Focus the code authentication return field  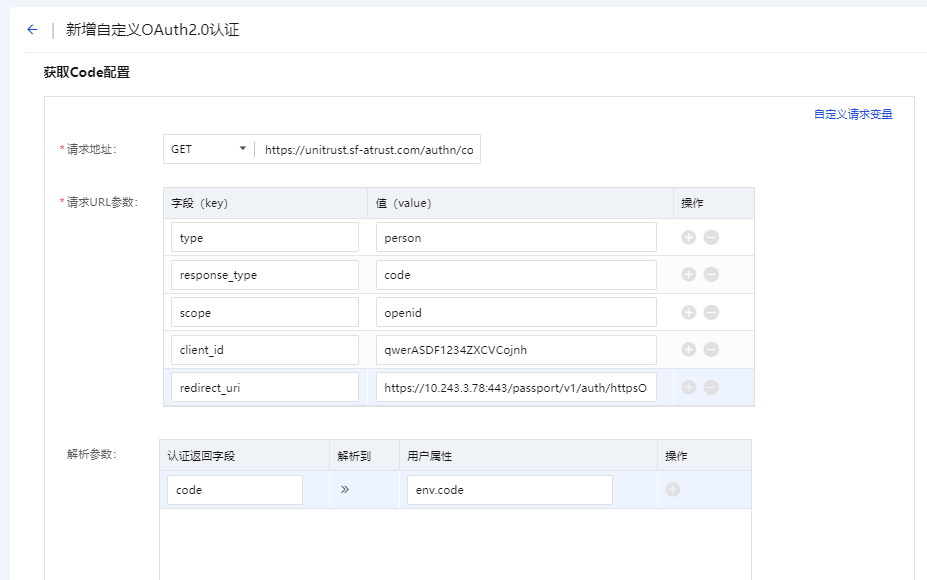235,490
